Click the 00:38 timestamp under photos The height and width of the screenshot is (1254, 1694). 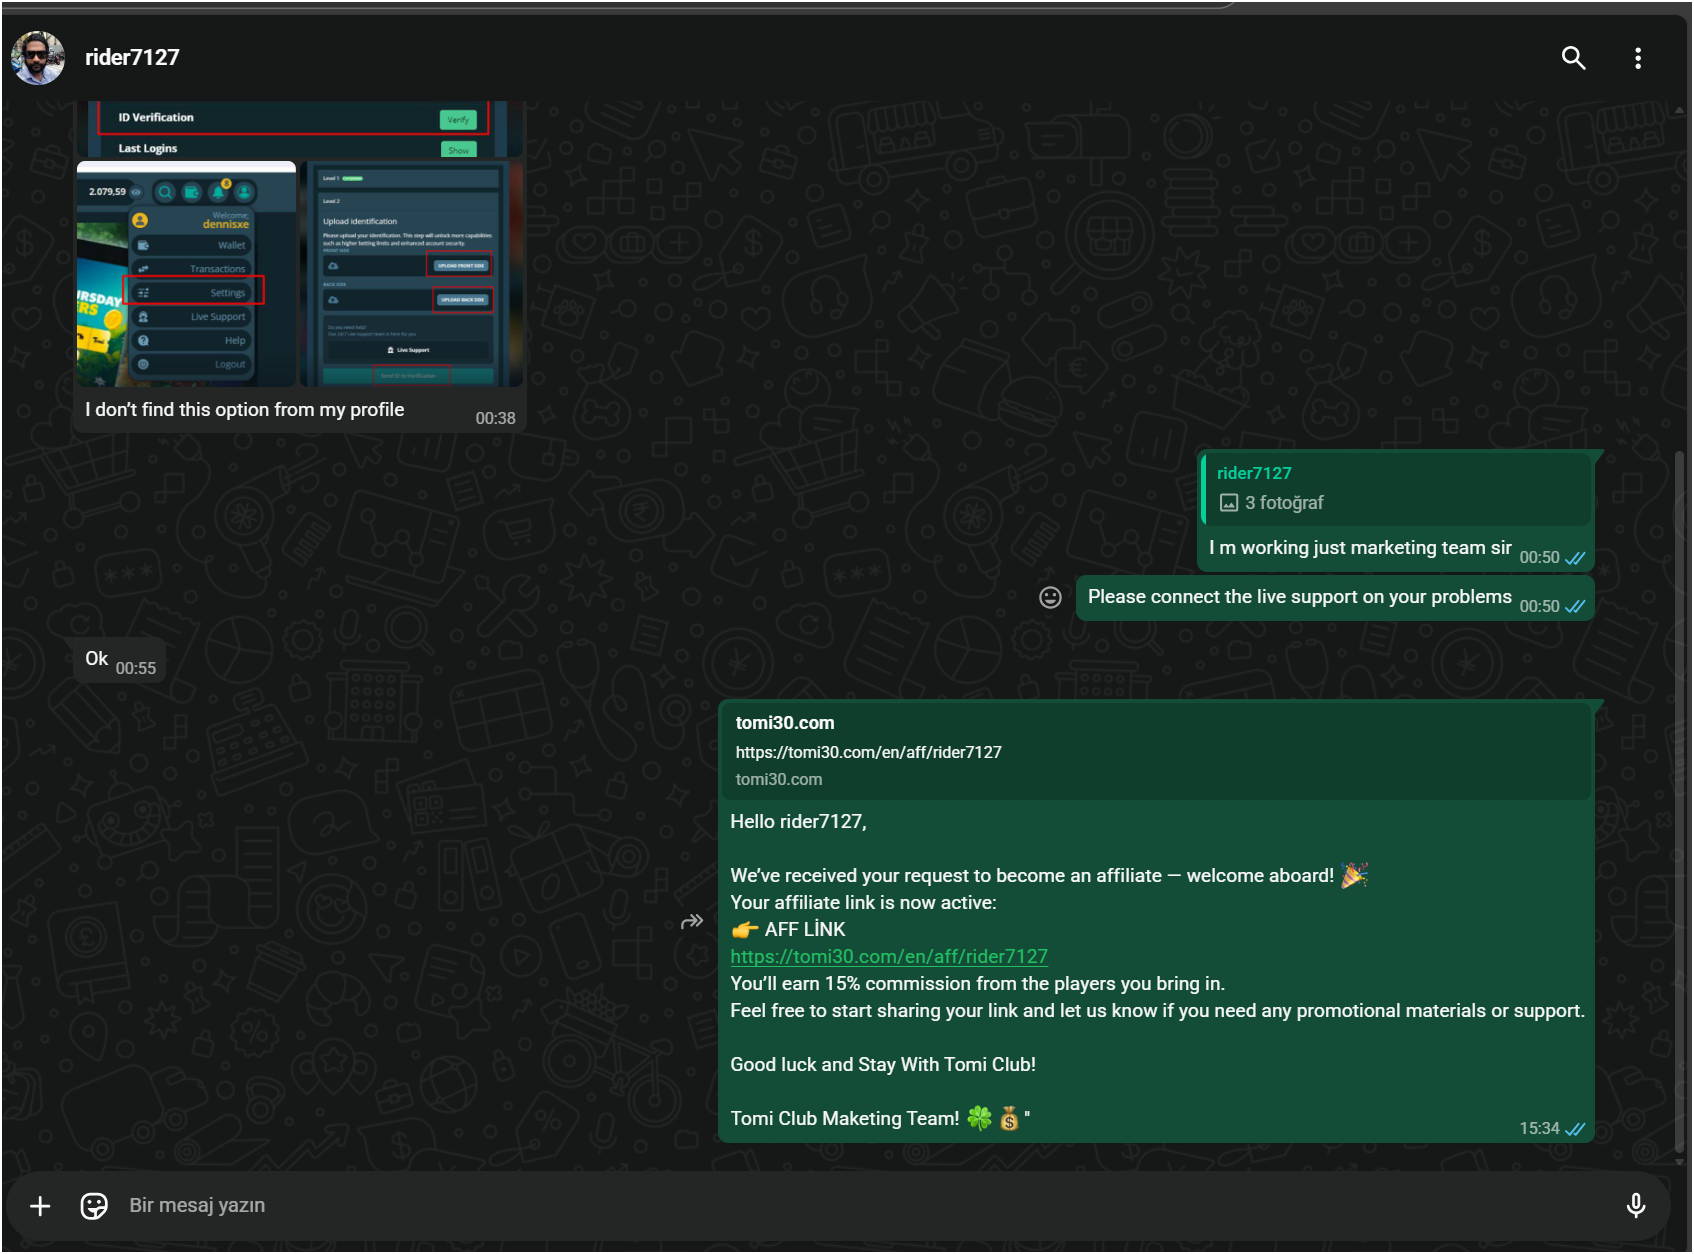495,419
